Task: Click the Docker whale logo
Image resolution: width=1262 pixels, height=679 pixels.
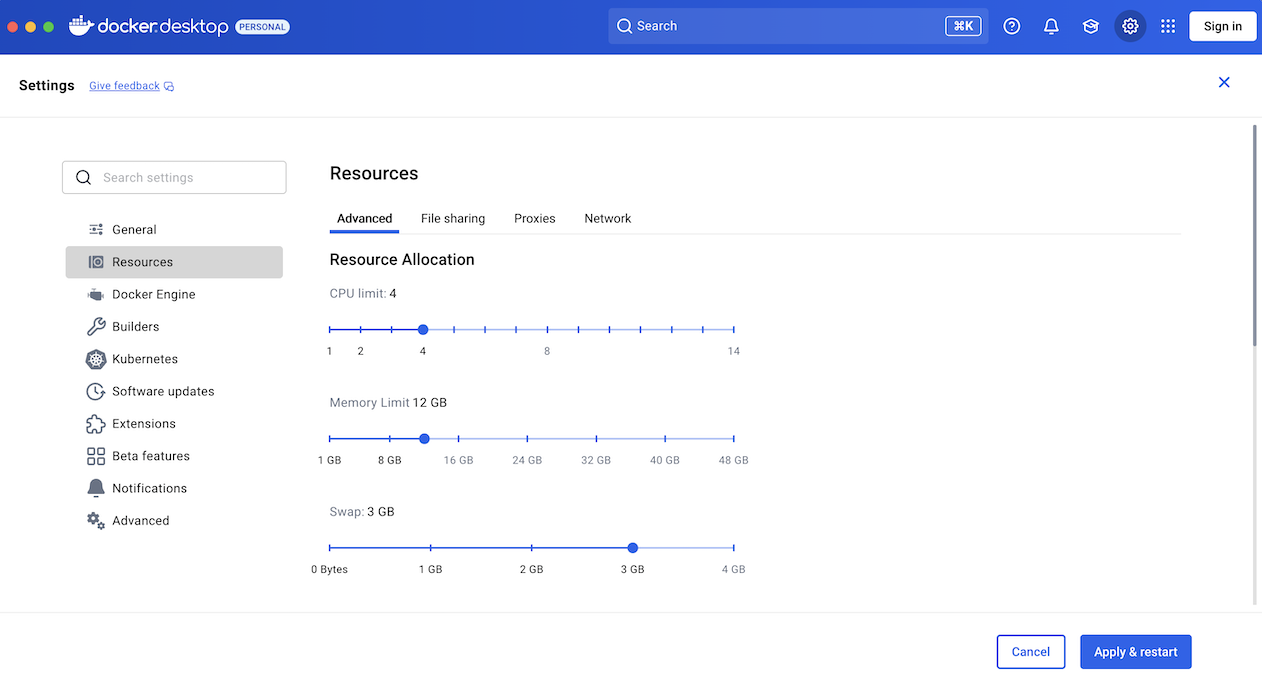Action: 81,26
